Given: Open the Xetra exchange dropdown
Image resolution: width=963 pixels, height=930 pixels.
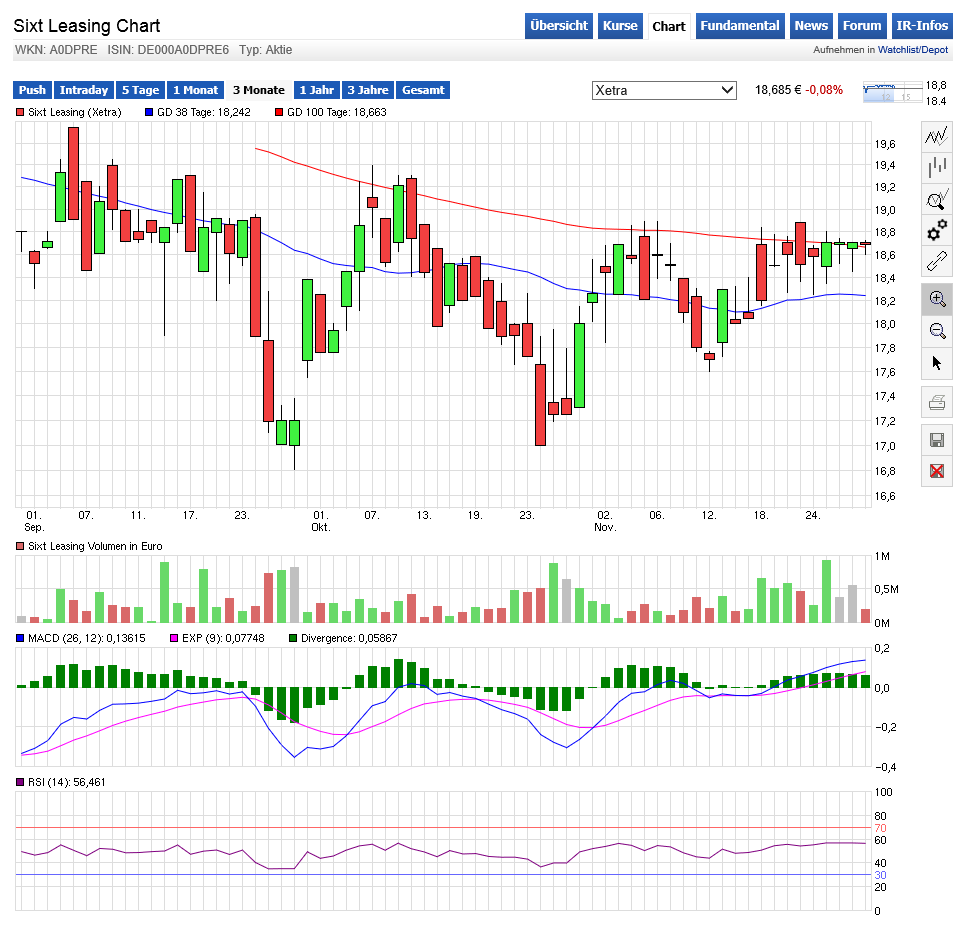Looking at the screenshot, I should [x=664, y=90].
